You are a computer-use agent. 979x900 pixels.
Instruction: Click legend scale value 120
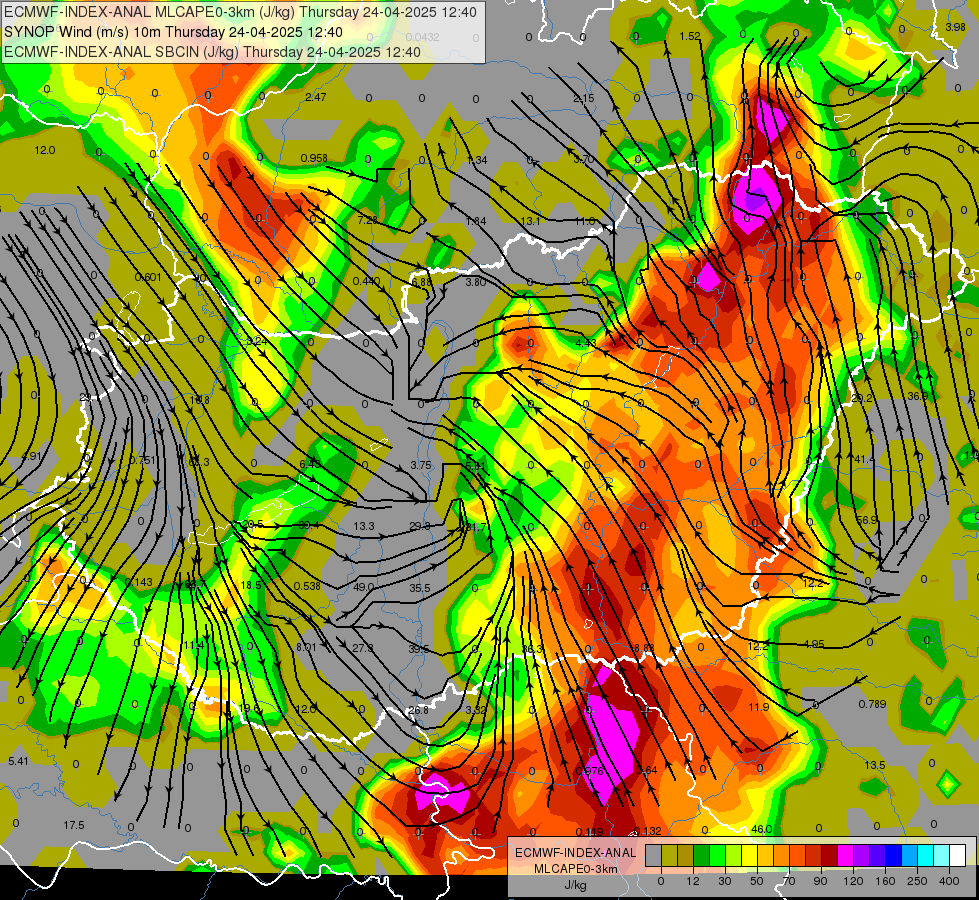pos(854,881)
